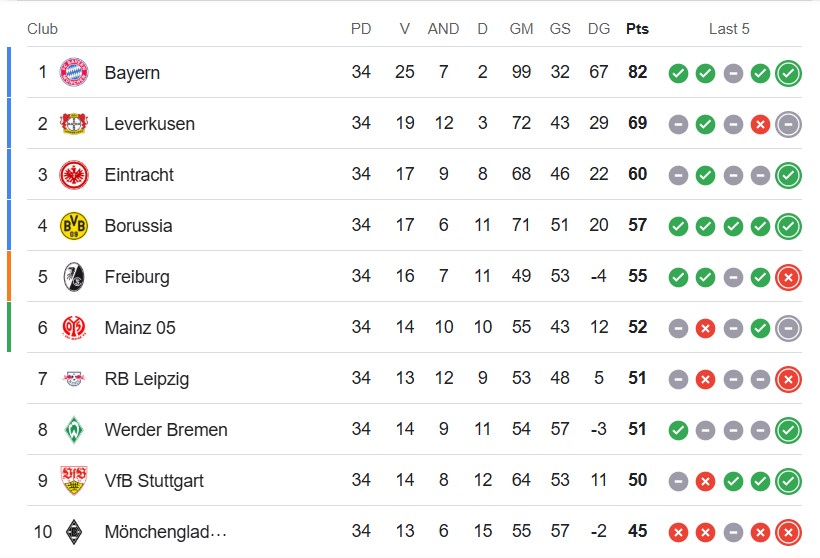Click the RB Leipzig bulls logo
Screen dimensions: 820x558
tap(74, 378)
